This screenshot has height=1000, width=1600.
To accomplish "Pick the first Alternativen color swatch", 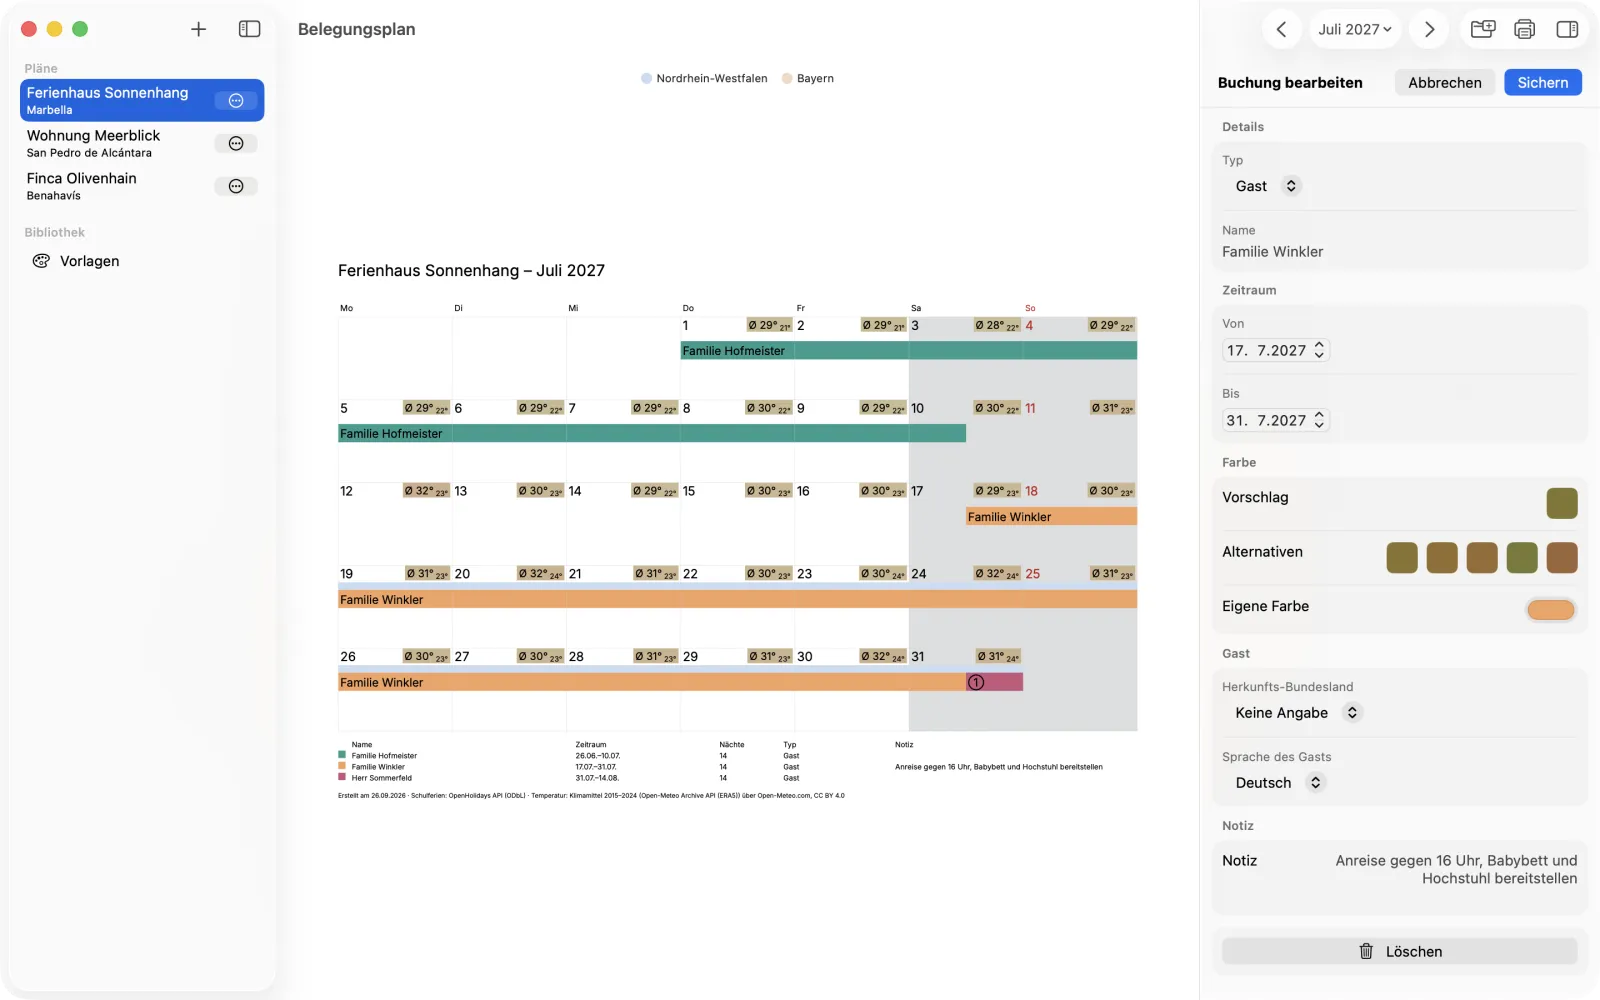I will pyautogui.click(x=1402, y=558).
